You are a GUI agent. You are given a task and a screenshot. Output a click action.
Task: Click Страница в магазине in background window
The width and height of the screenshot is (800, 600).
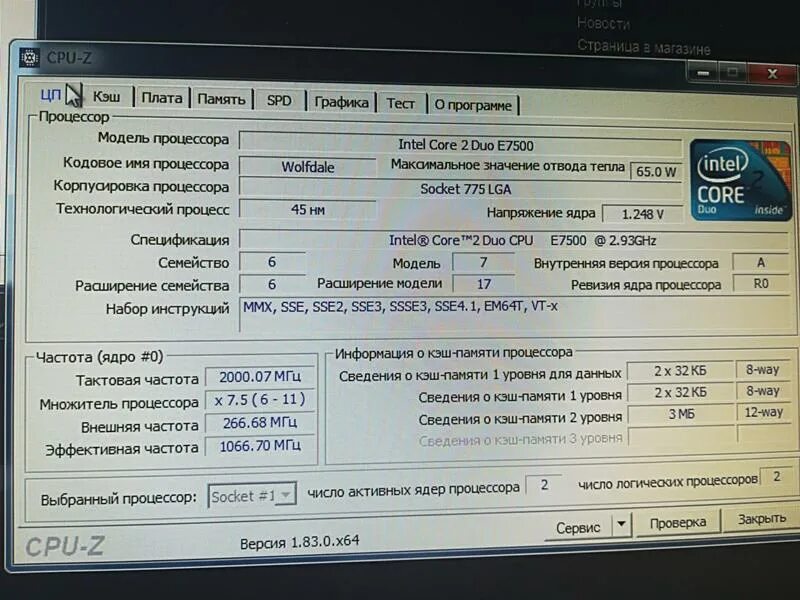pyautogui.click(x=643, y=47)
